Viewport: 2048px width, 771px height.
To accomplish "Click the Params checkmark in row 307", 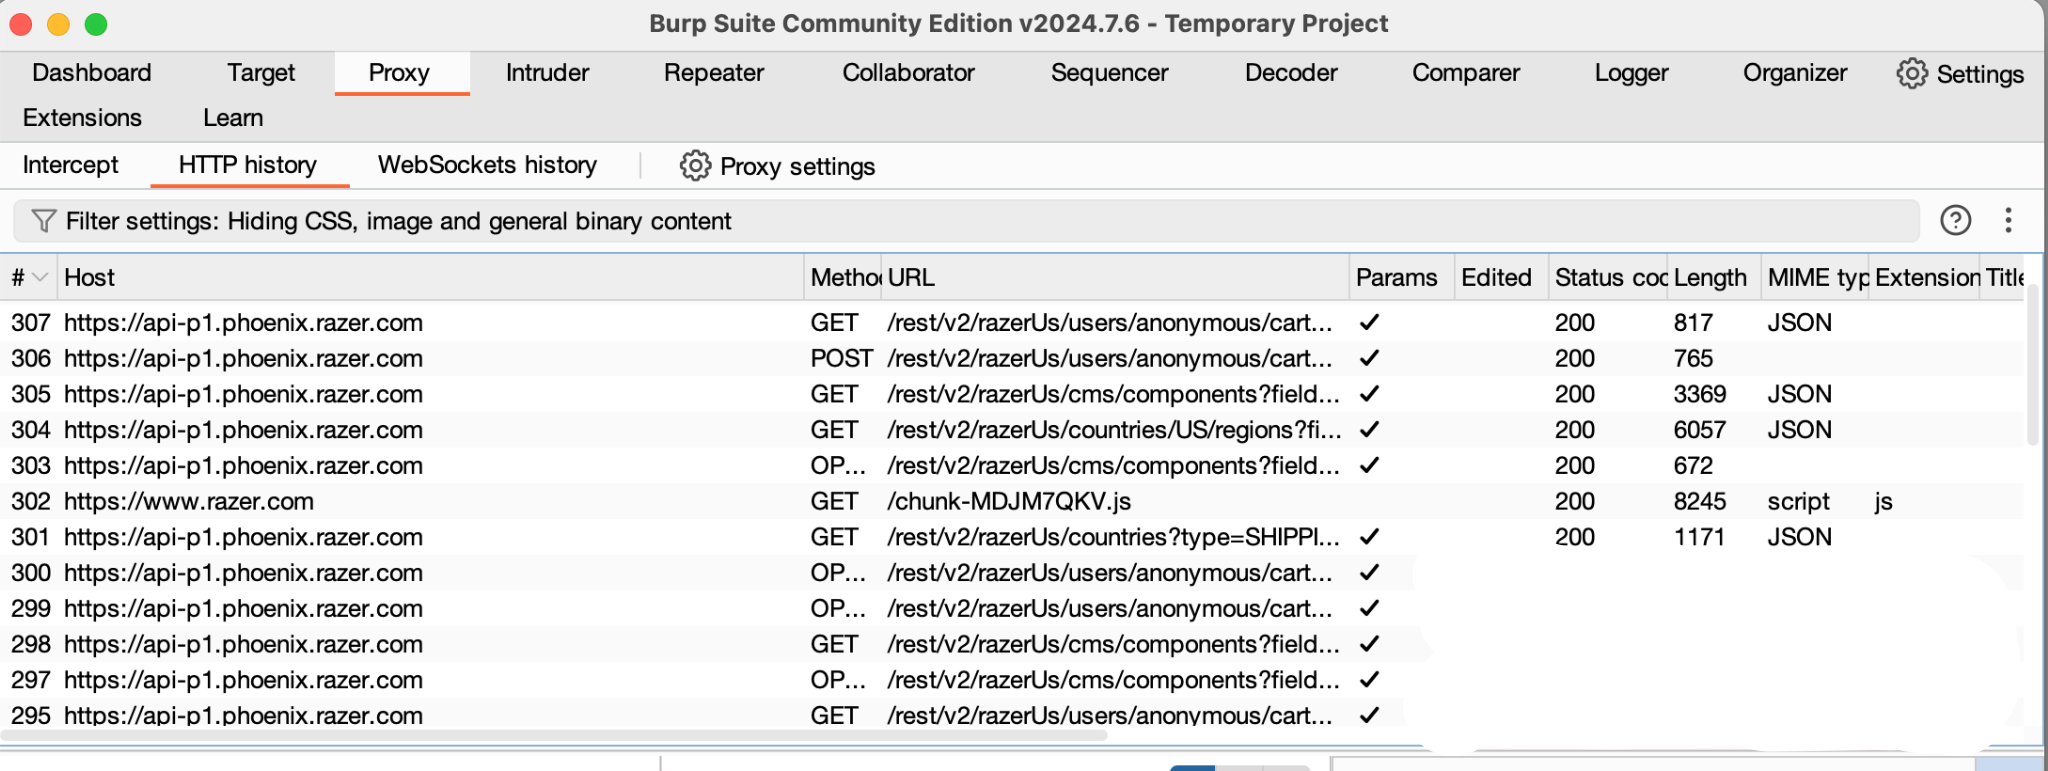I will [1370, 323].
